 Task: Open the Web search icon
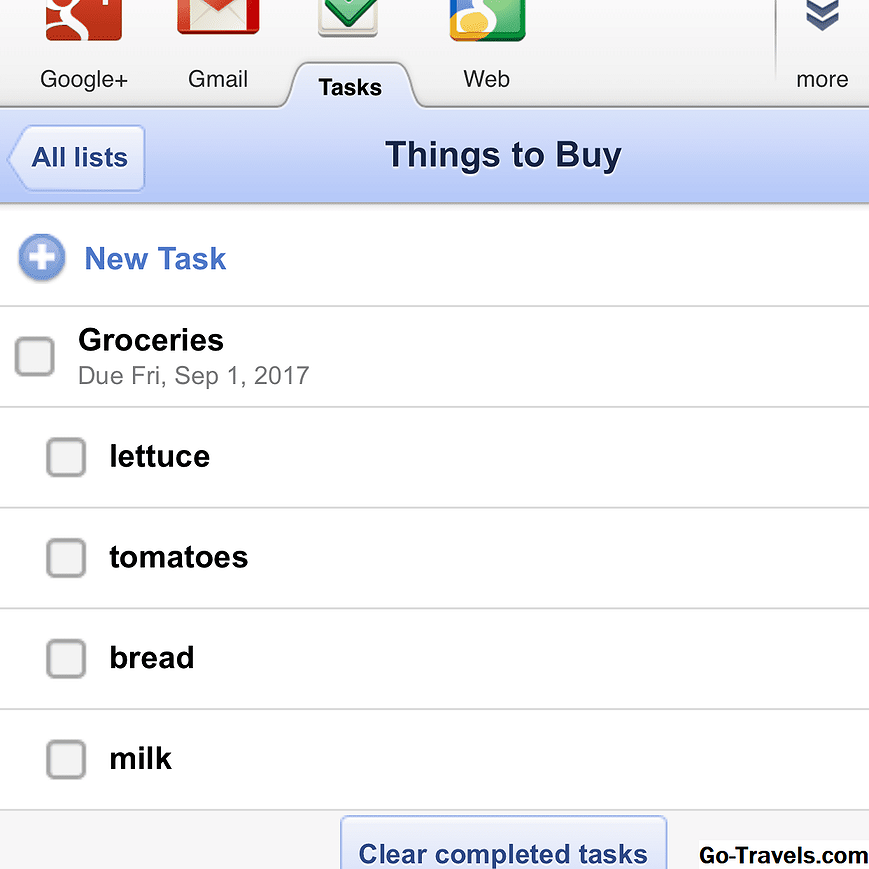(487, 18)
